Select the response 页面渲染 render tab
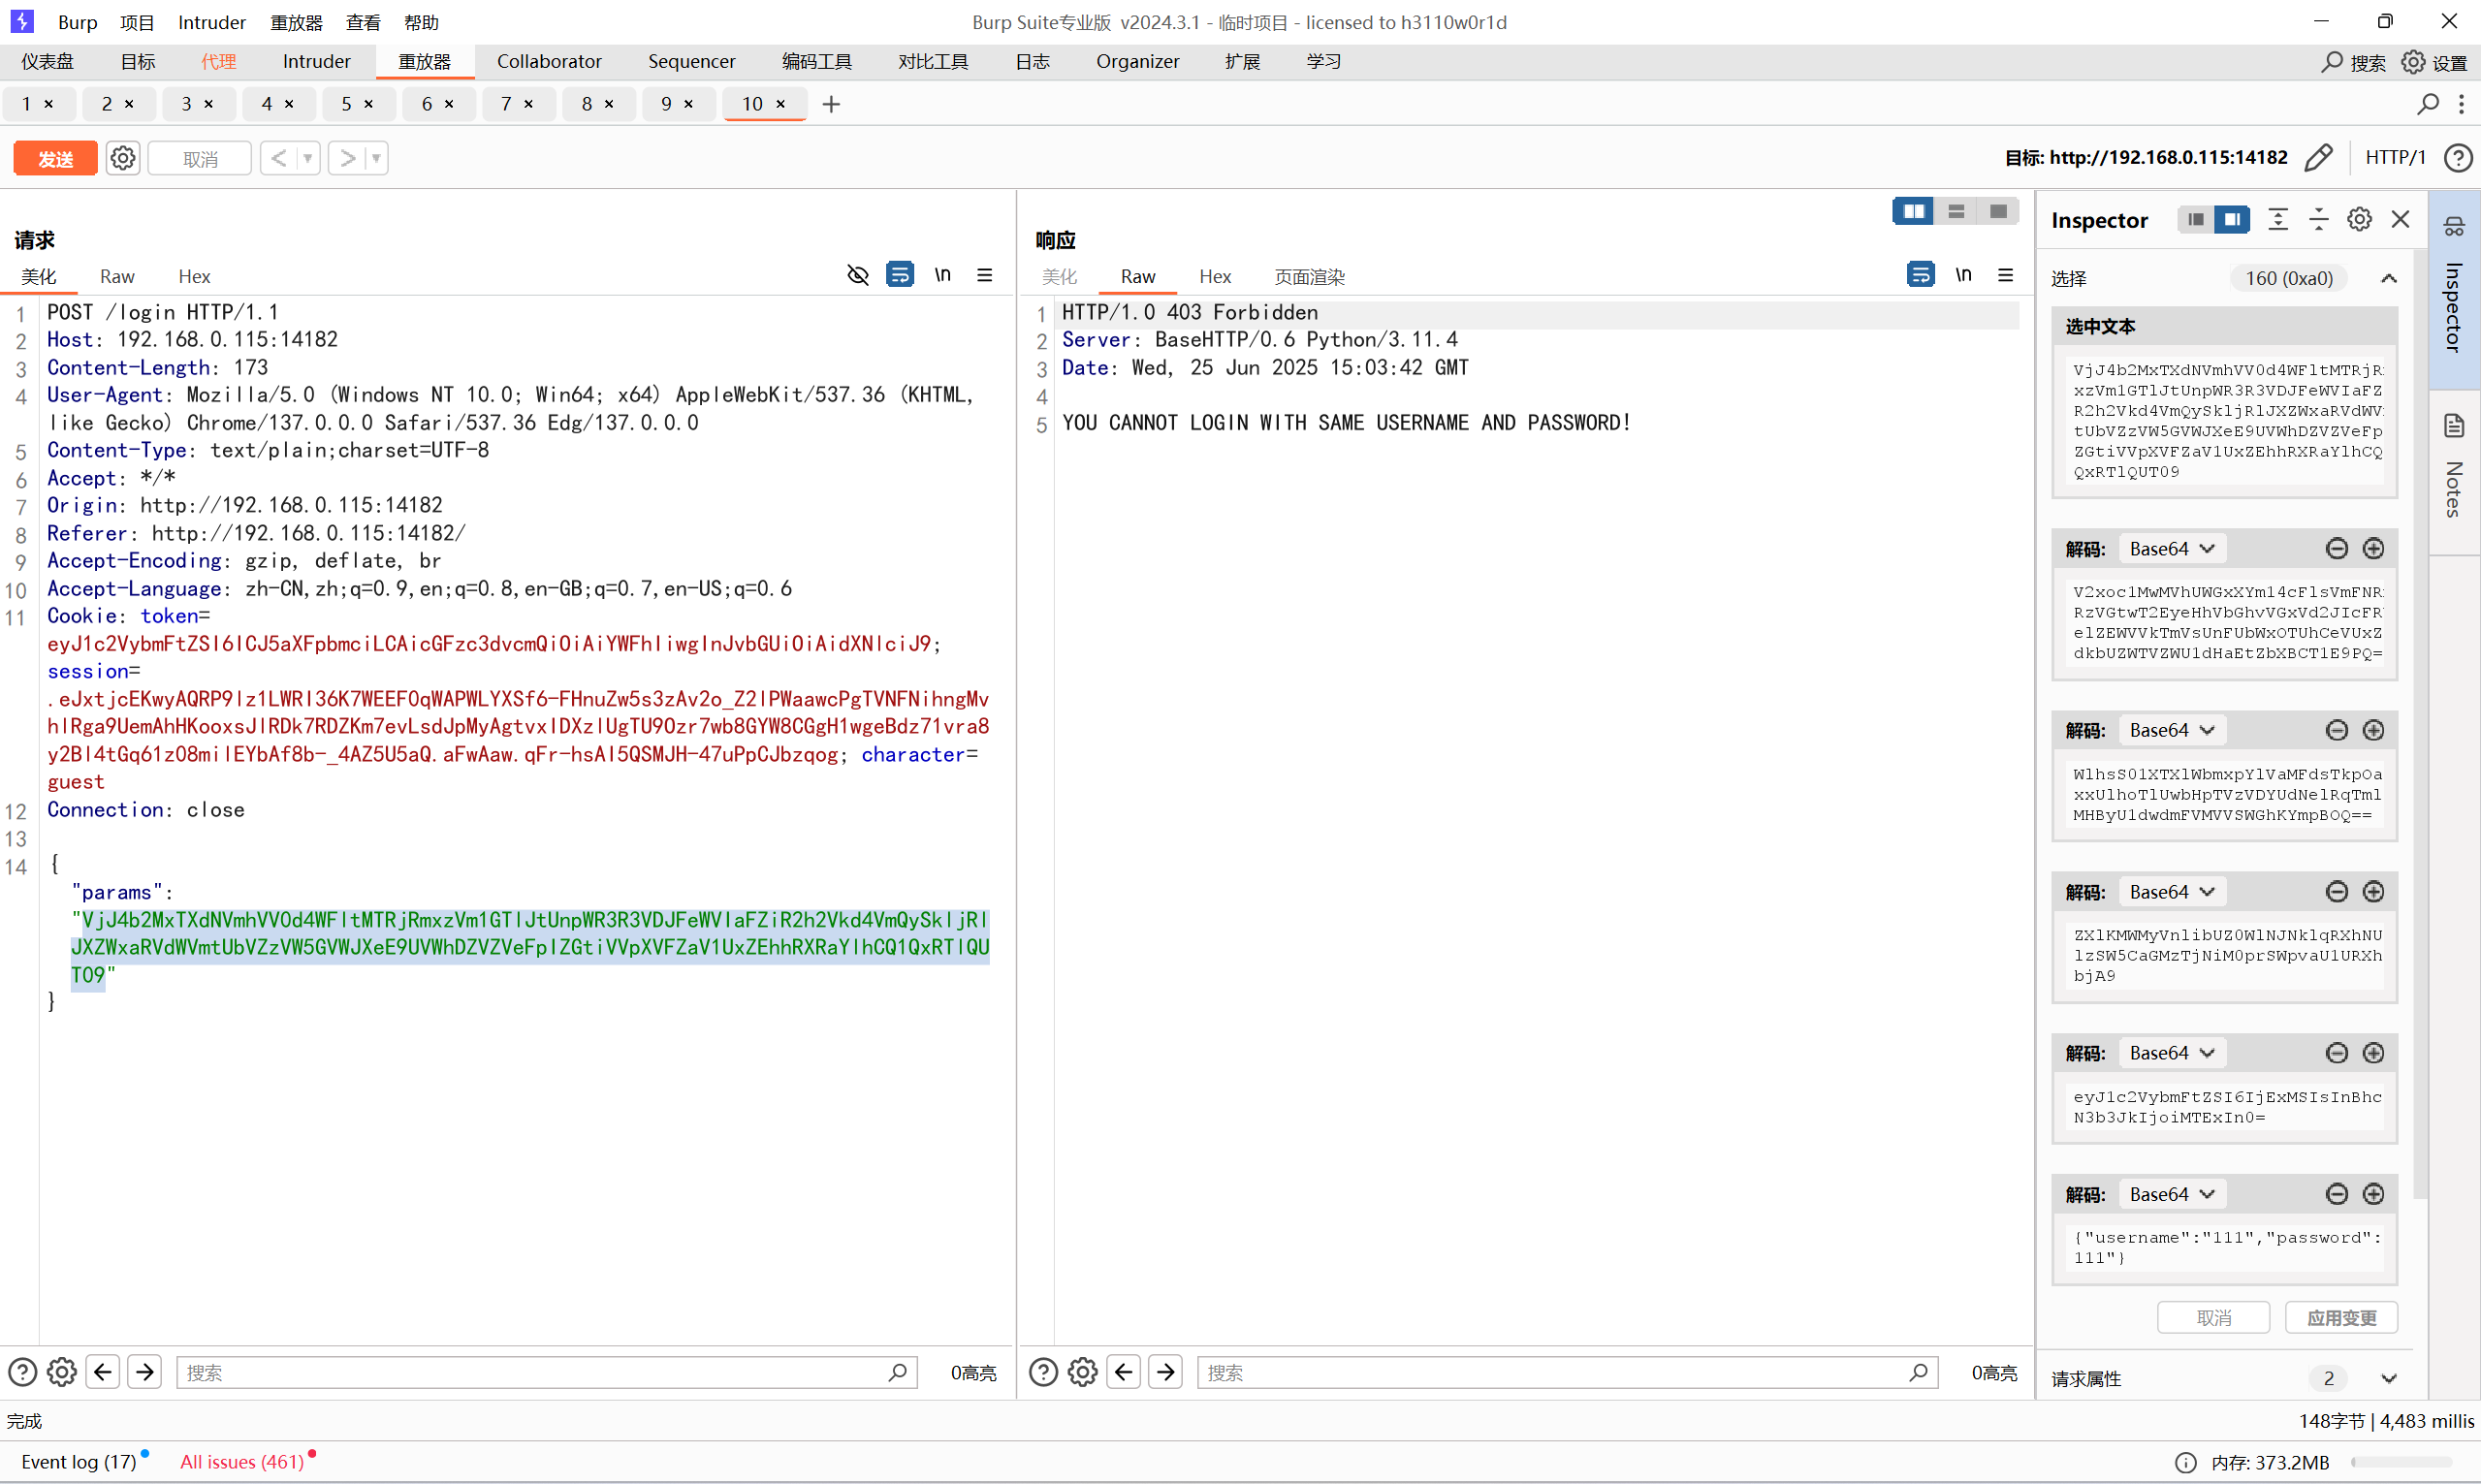This screenshot has height=1484, width=2481. tap(1309, 276)
